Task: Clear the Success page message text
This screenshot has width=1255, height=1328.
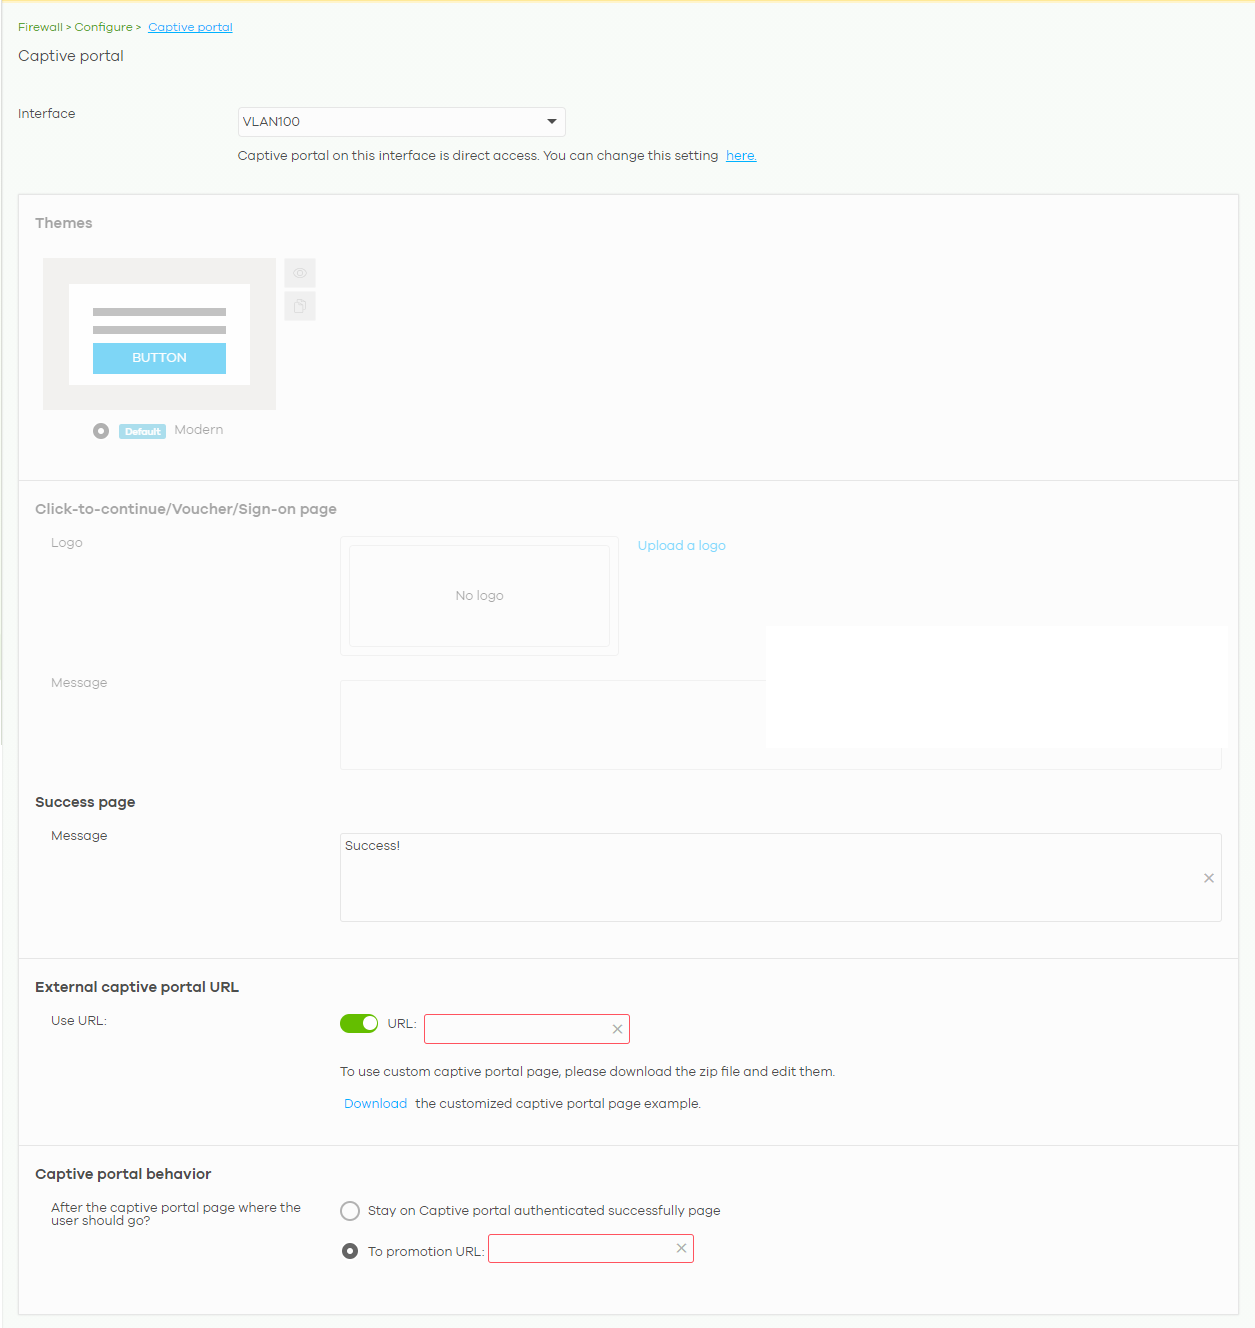Action: pyautogui.click(x=1209, y=878)
